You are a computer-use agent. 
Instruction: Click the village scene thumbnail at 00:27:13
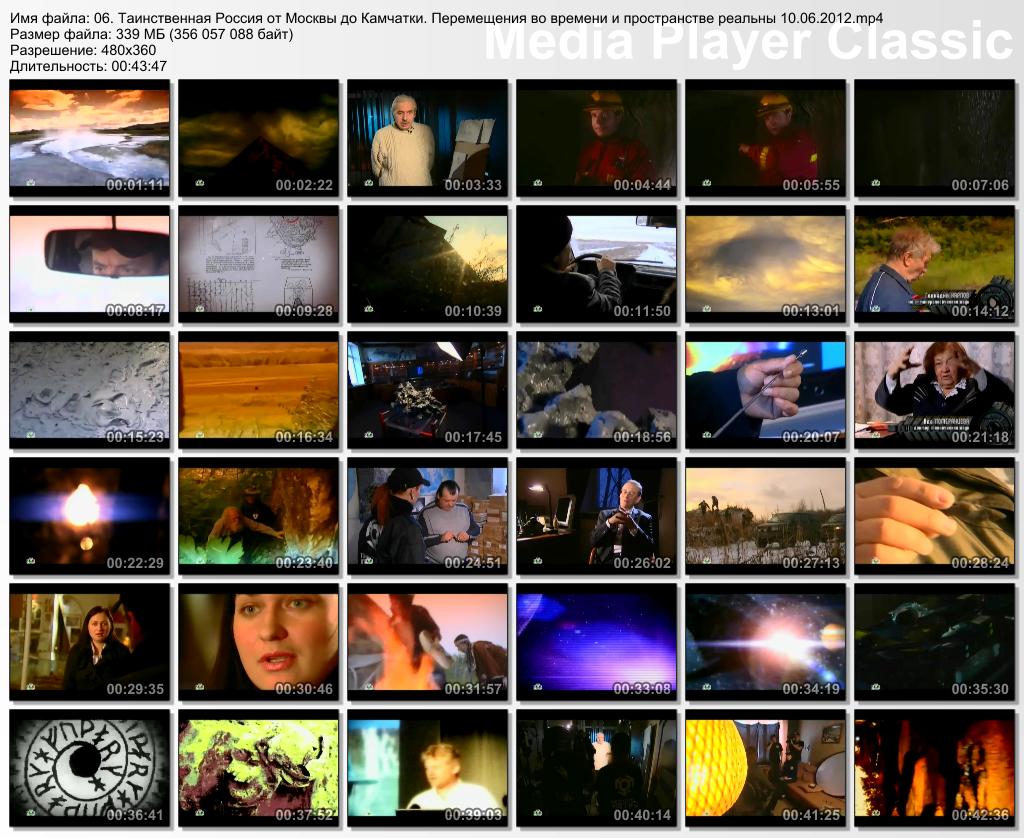pos(765,517)
